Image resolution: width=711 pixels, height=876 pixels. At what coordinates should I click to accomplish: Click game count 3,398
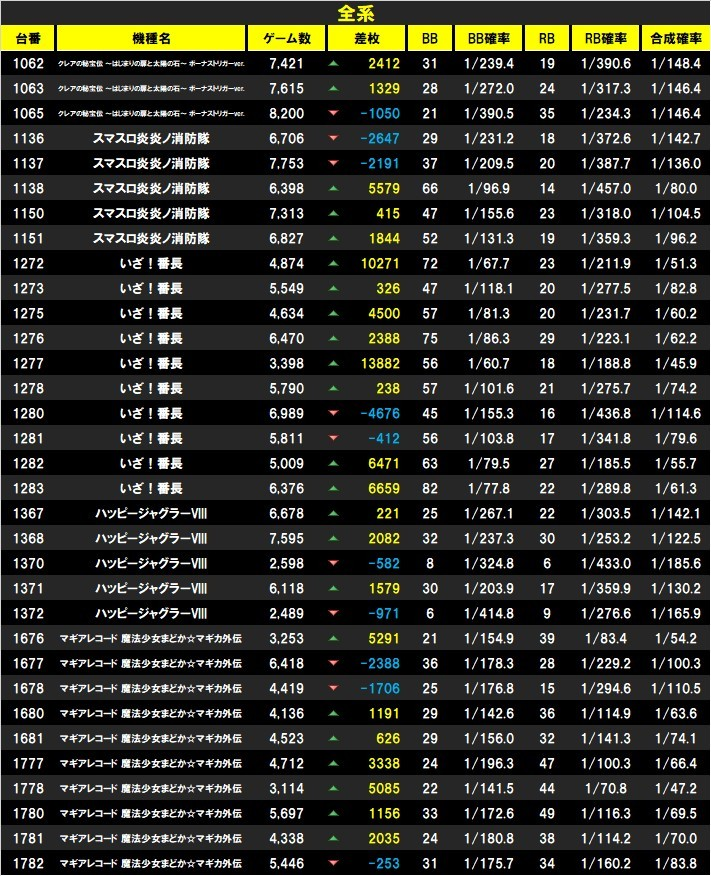[x=287, y=364]
